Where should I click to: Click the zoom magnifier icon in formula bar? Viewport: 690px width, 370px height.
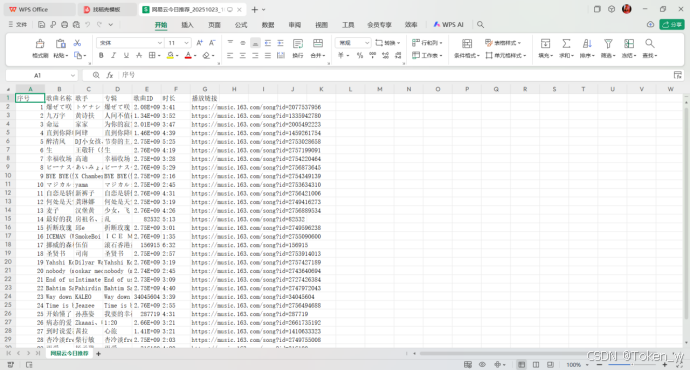pos(96,75)
